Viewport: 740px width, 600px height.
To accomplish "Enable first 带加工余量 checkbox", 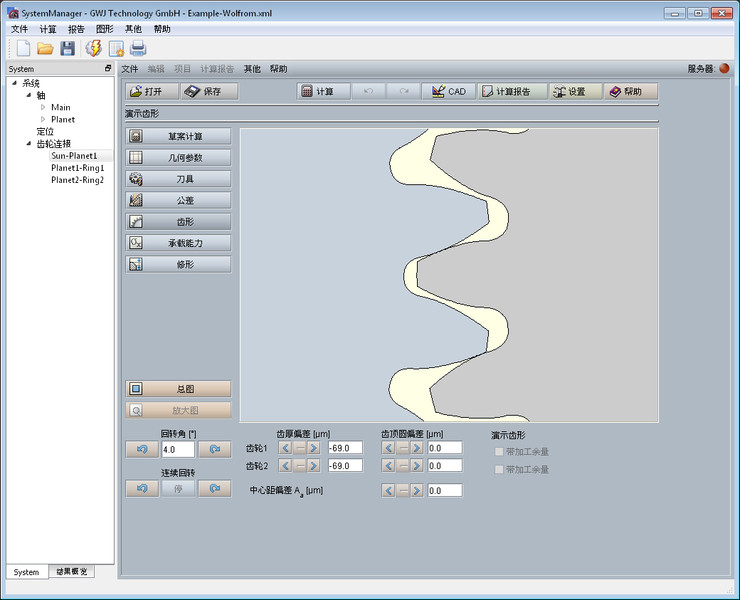I will tap(500, 451).
